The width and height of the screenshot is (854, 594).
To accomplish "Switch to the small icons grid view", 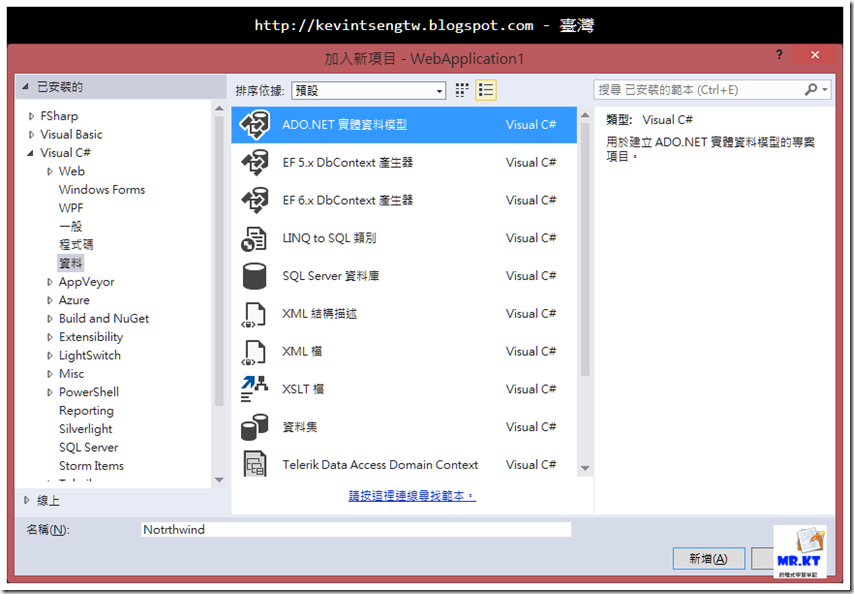I will tap(462, 90).
